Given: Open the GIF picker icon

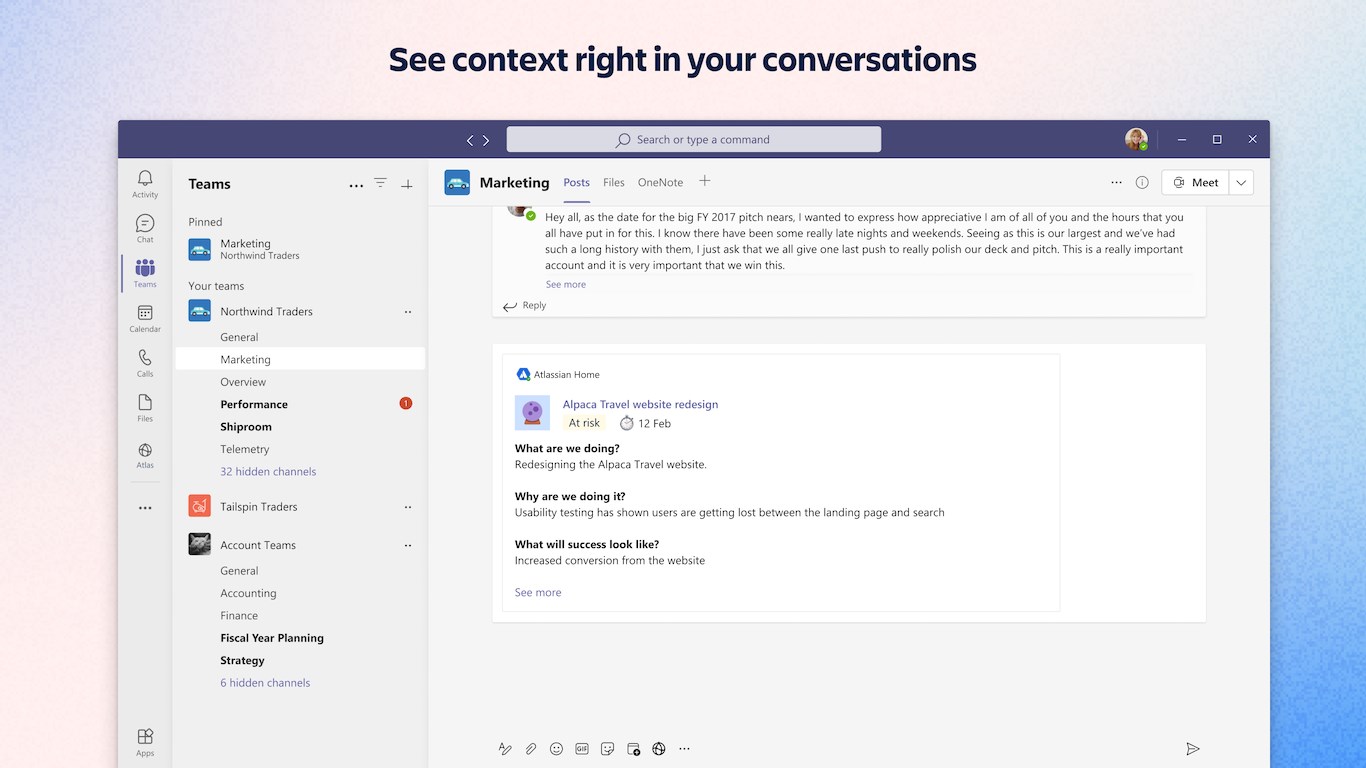Looking at the screenshot, I should coord(582,748).
